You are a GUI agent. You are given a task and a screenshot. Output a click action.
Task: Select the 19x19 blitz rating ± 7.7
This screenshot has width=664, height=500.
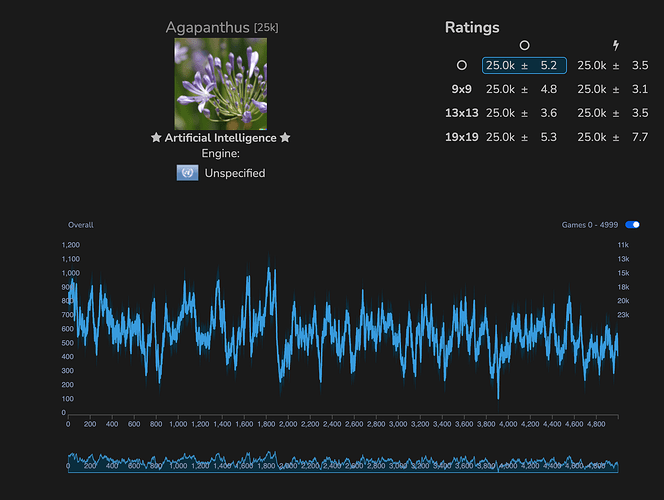tap(613, 136)
